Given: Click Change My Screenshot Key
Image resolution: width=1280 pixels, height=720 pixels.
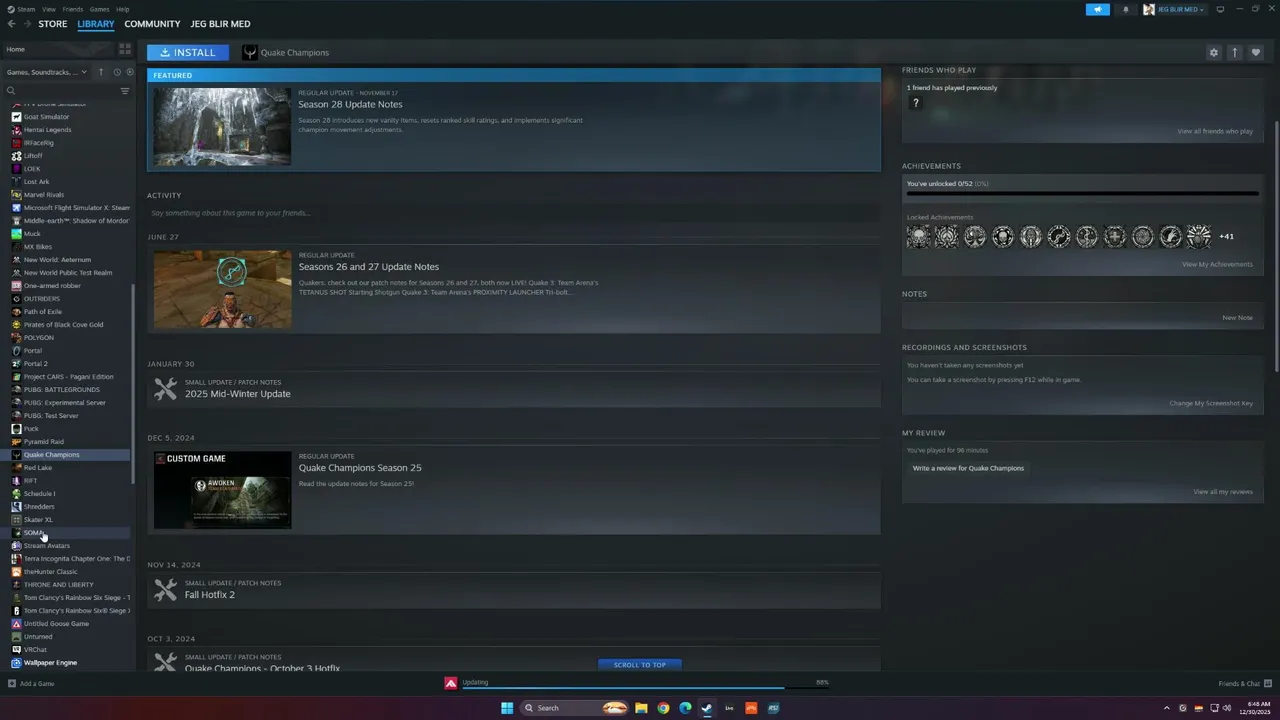Looking at the screenshot, I should pos(1211,403).
